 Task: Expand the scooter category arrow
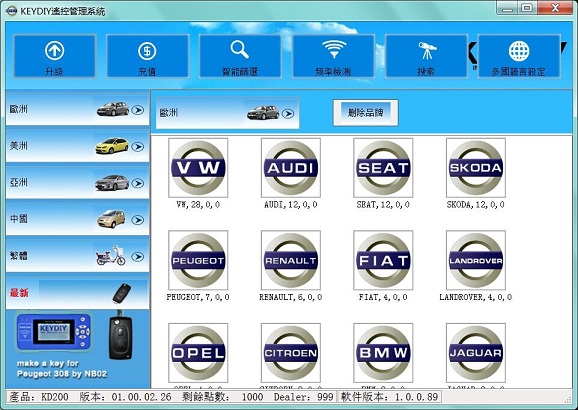coord(138,257)
